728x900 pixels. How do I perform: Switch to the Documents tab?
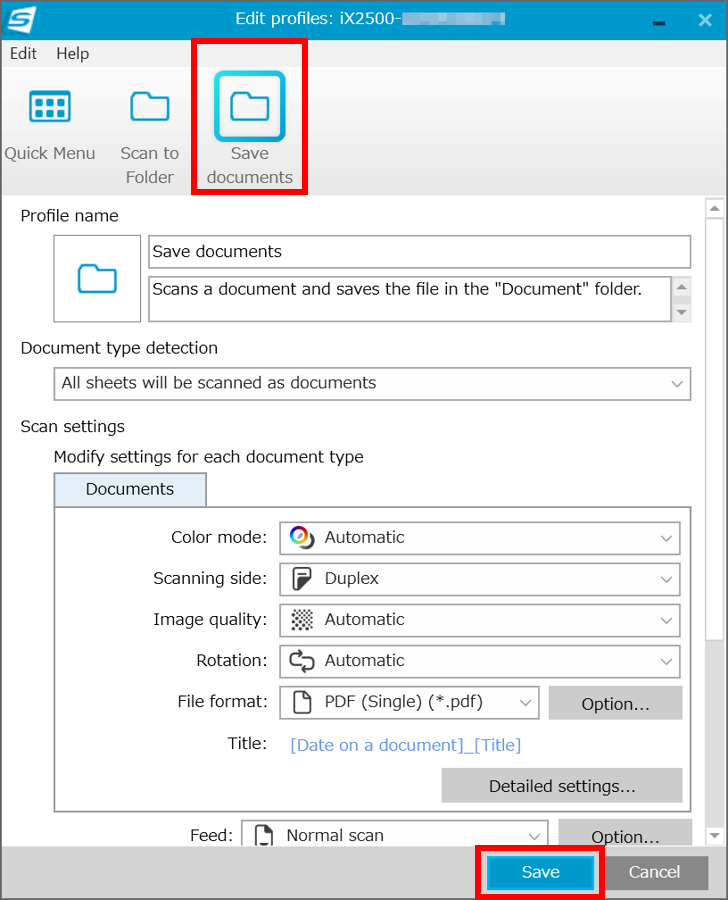tap(130, 489)
